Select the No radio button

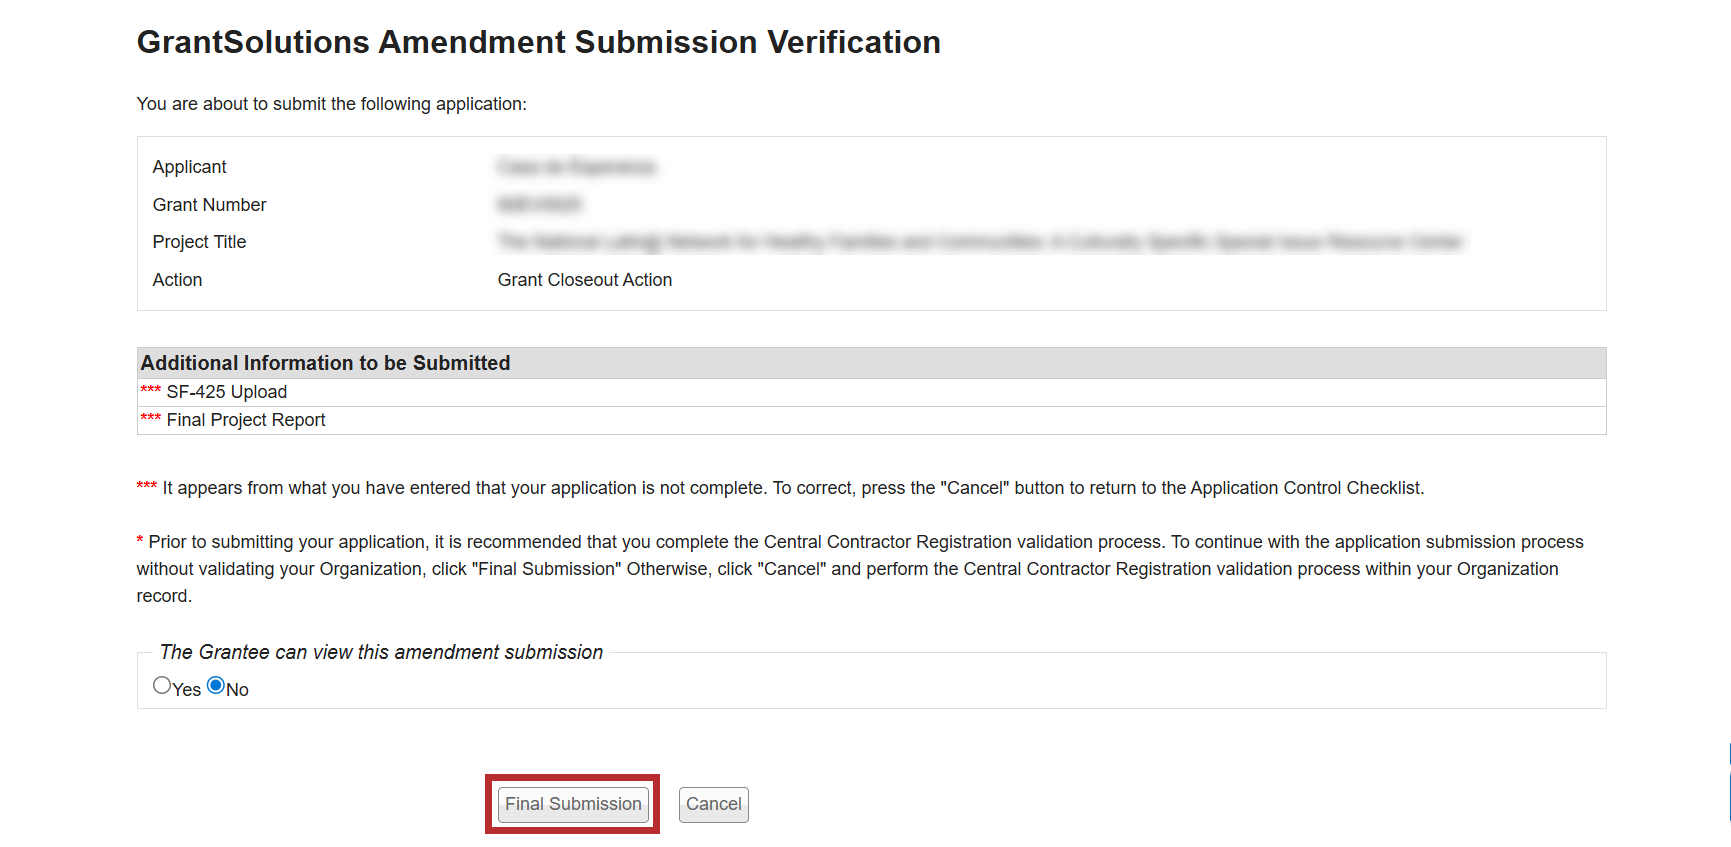coord(216,686)
